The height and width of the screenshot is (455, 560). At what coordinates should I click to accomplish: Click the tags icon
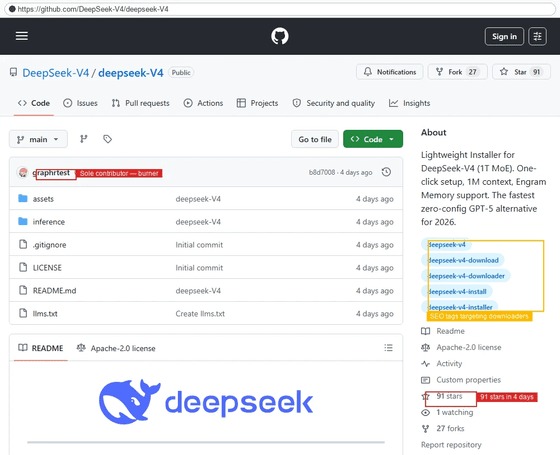107,139
